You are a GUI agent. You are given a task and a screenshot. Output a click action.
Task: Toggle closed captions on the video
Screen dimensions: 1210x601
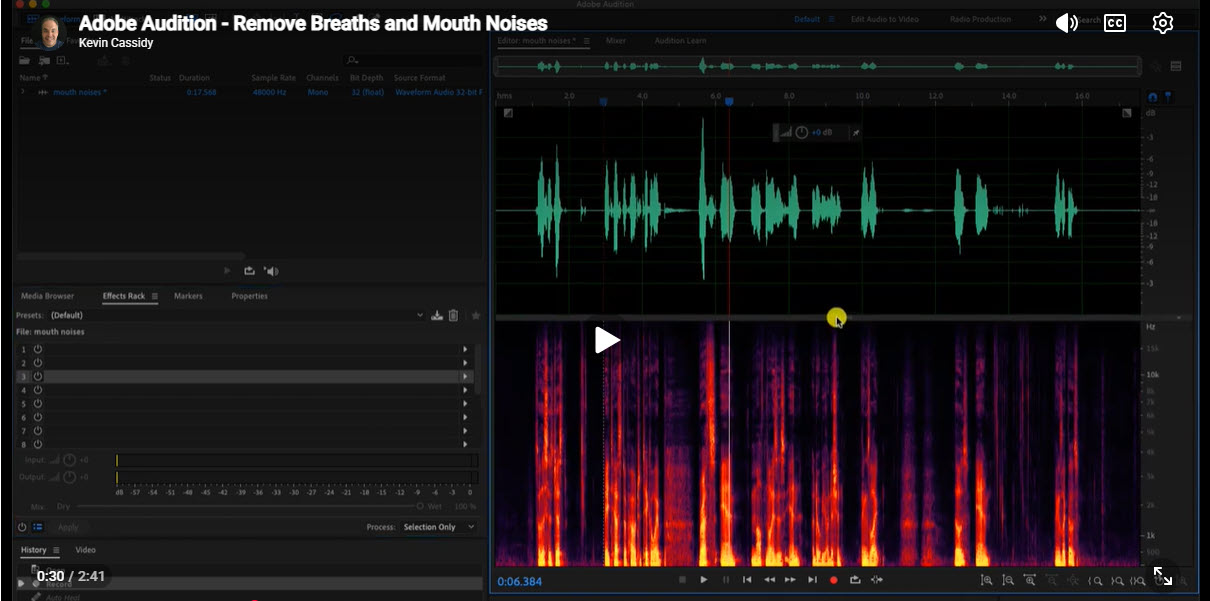(x=1115, y=23)
